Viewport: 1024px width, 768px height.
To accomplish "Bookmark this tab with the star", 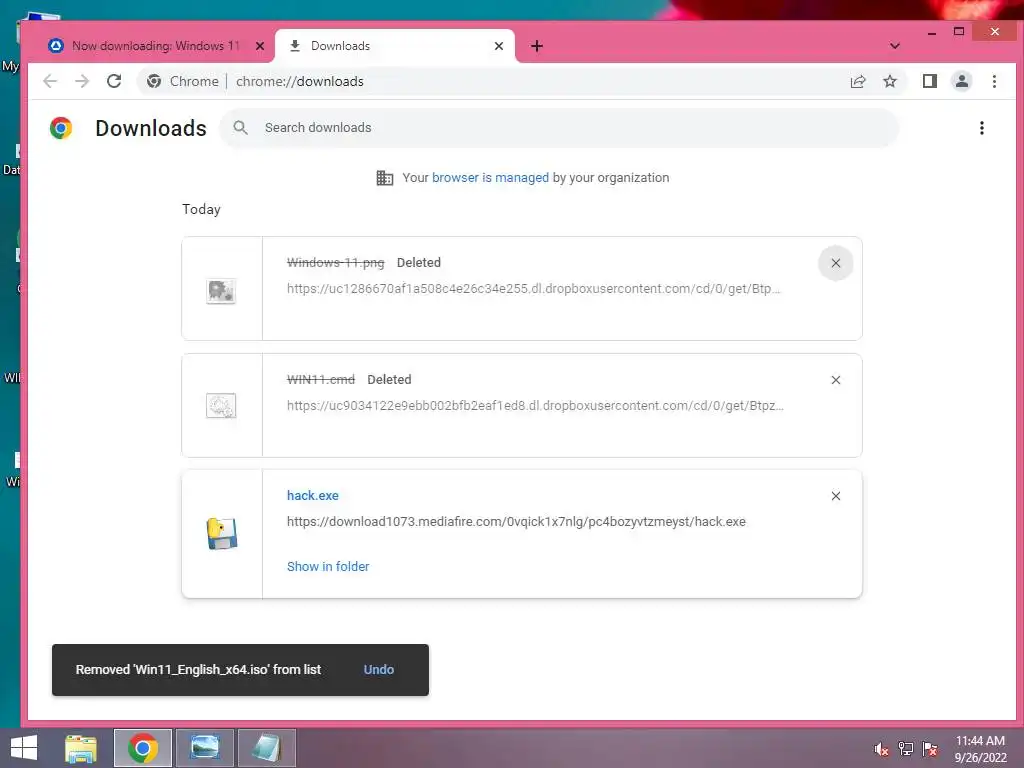I will coord(889,81).
